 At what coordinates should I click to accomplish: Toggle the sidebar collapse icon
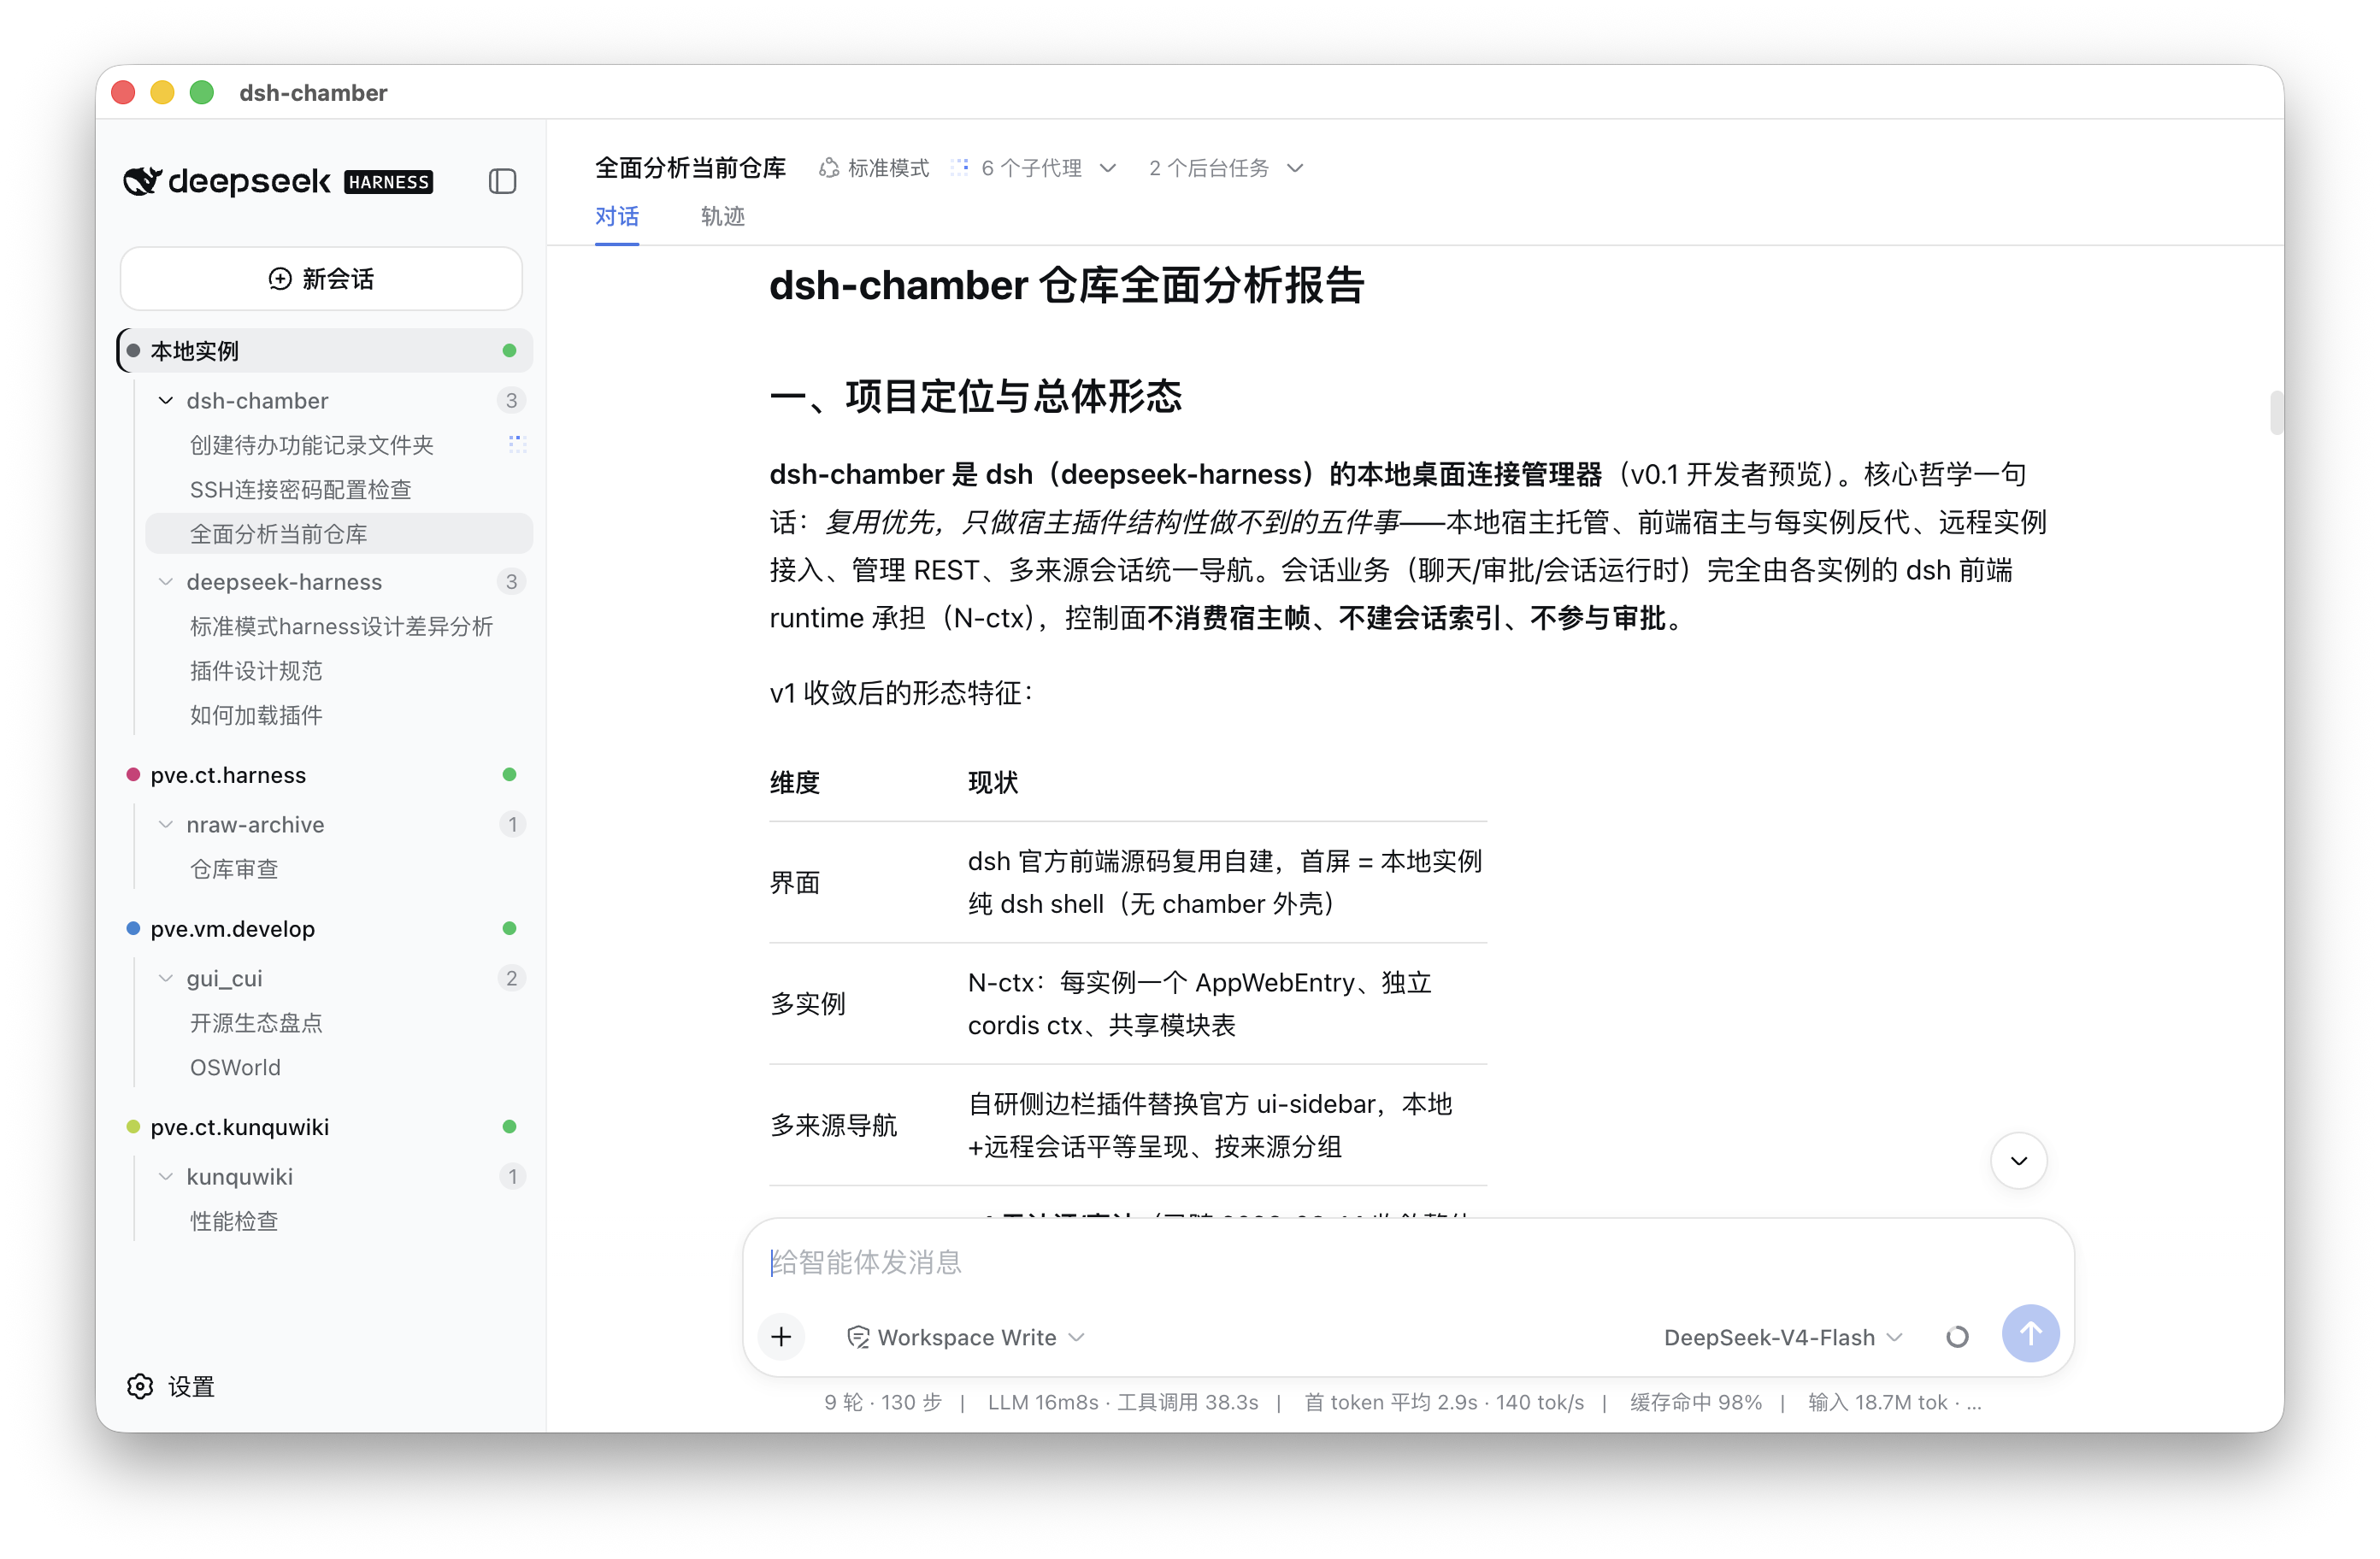tap(502, 181)
